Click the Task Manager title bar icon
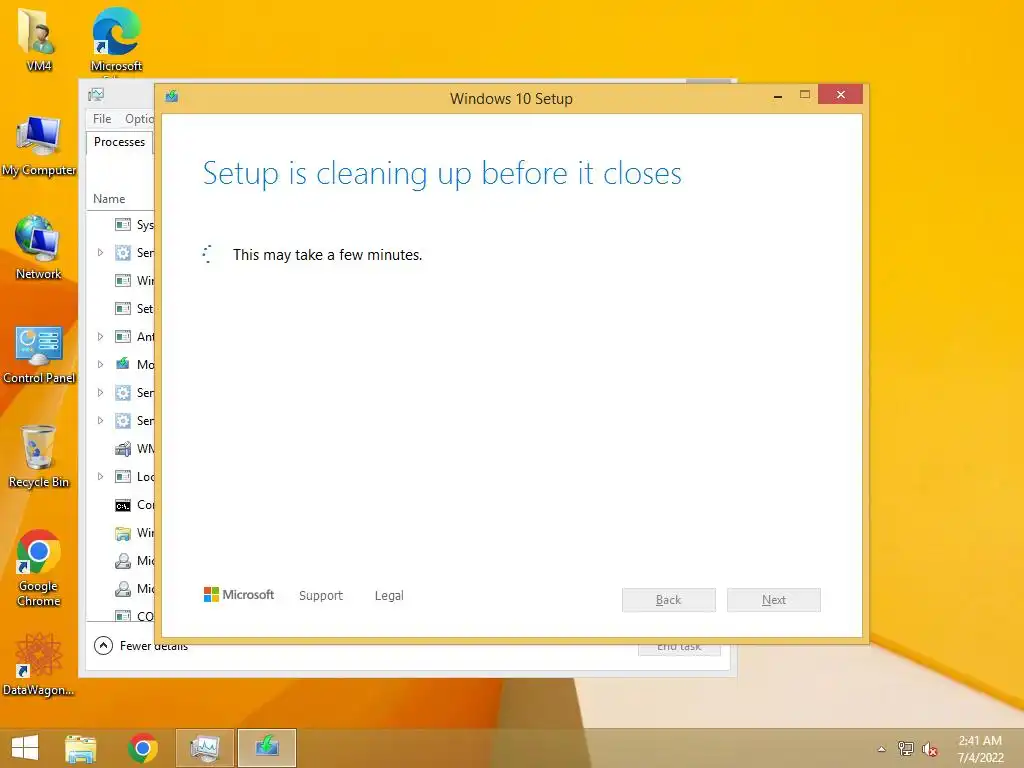Image resolution: width=1024 pixels, height=768 pixels. pyautogui.click(x=96, y=95)
